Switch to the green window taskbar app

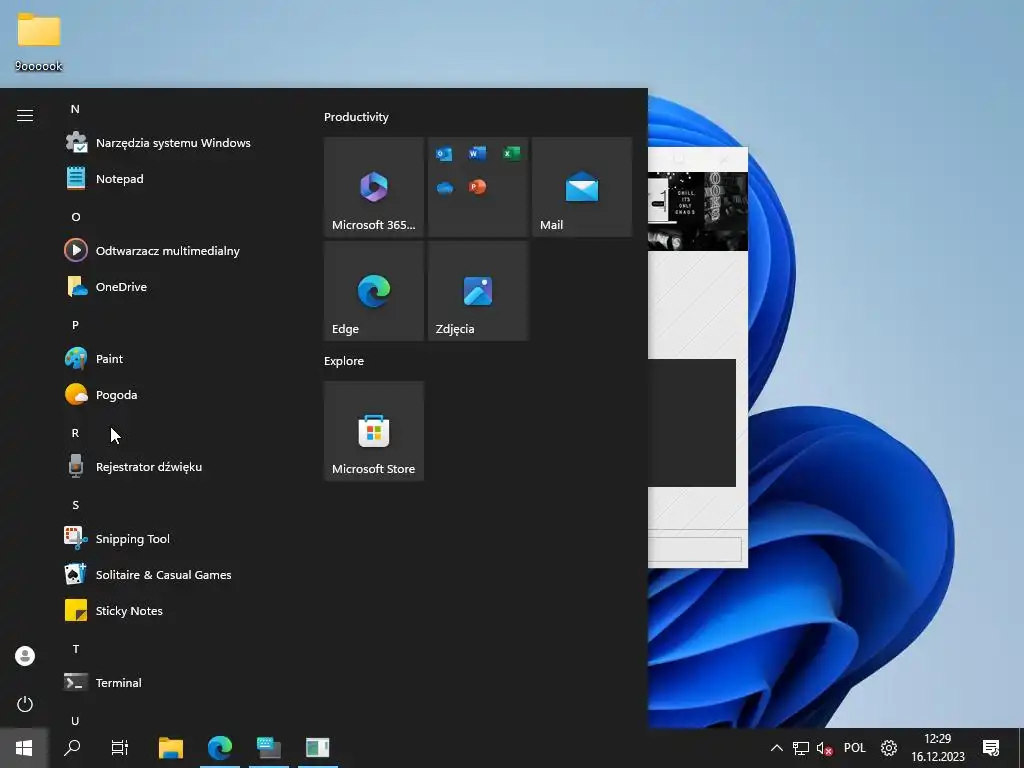click(x=318, y=748)
